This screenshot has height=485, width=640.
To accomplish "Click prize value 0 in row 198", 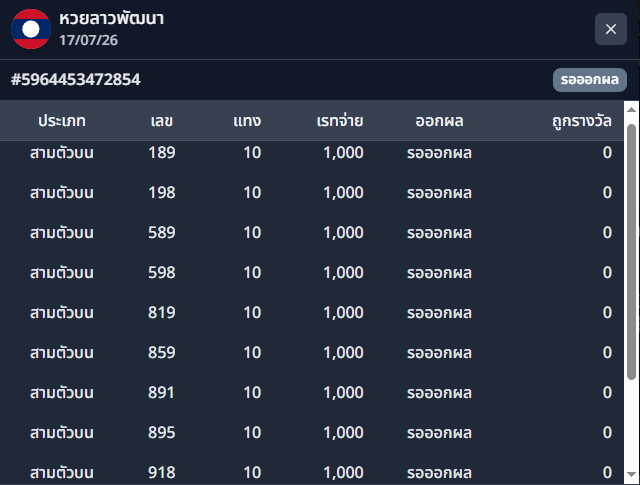I will 607,193.
